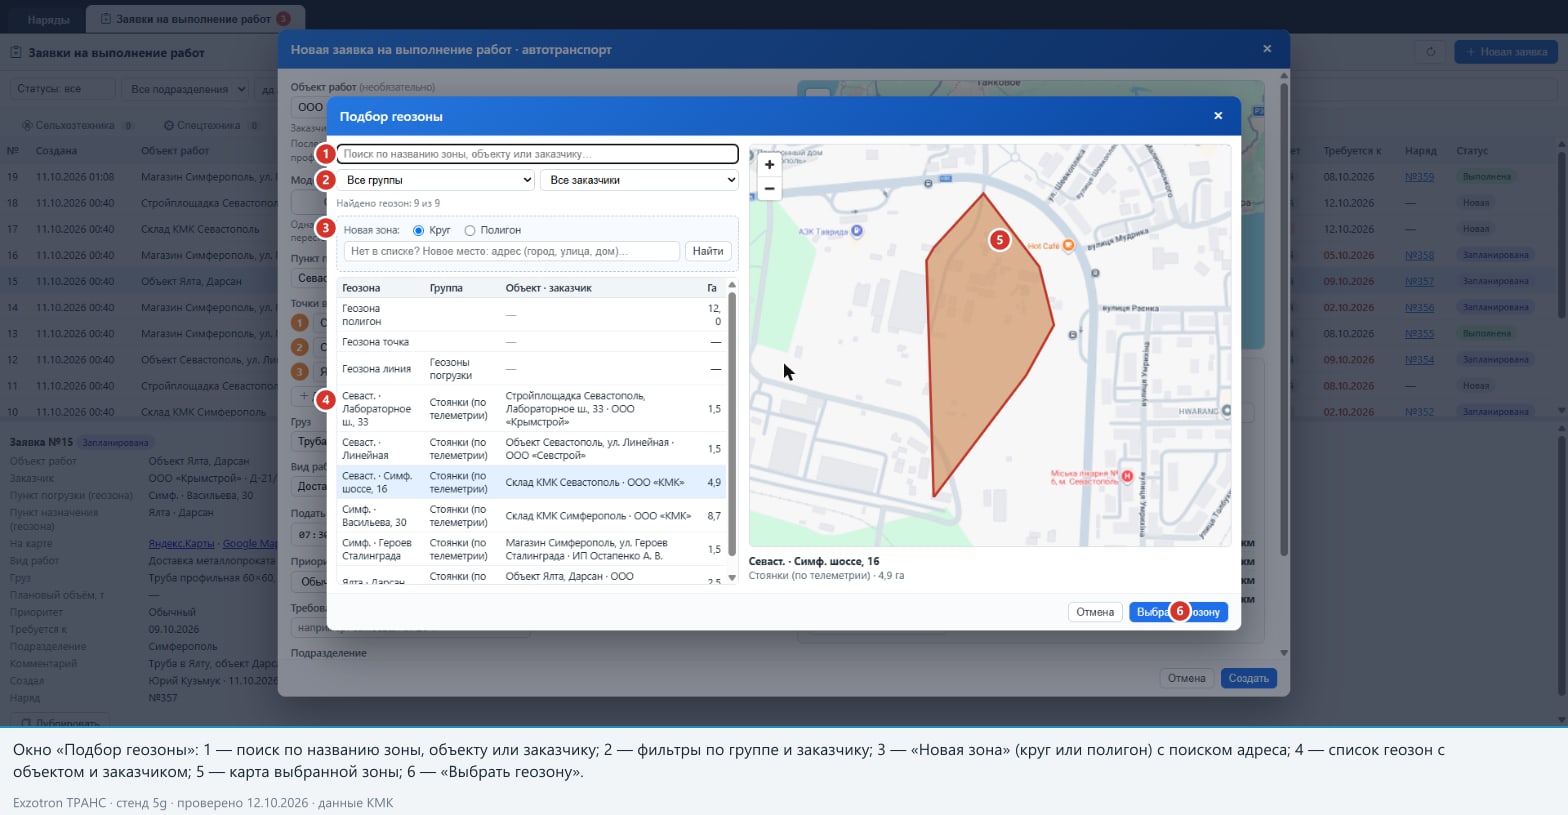Image resolution: width=1568 pixels, height=815 pixels.
Task: Select the Круг radio option
Action: (419, 230)
